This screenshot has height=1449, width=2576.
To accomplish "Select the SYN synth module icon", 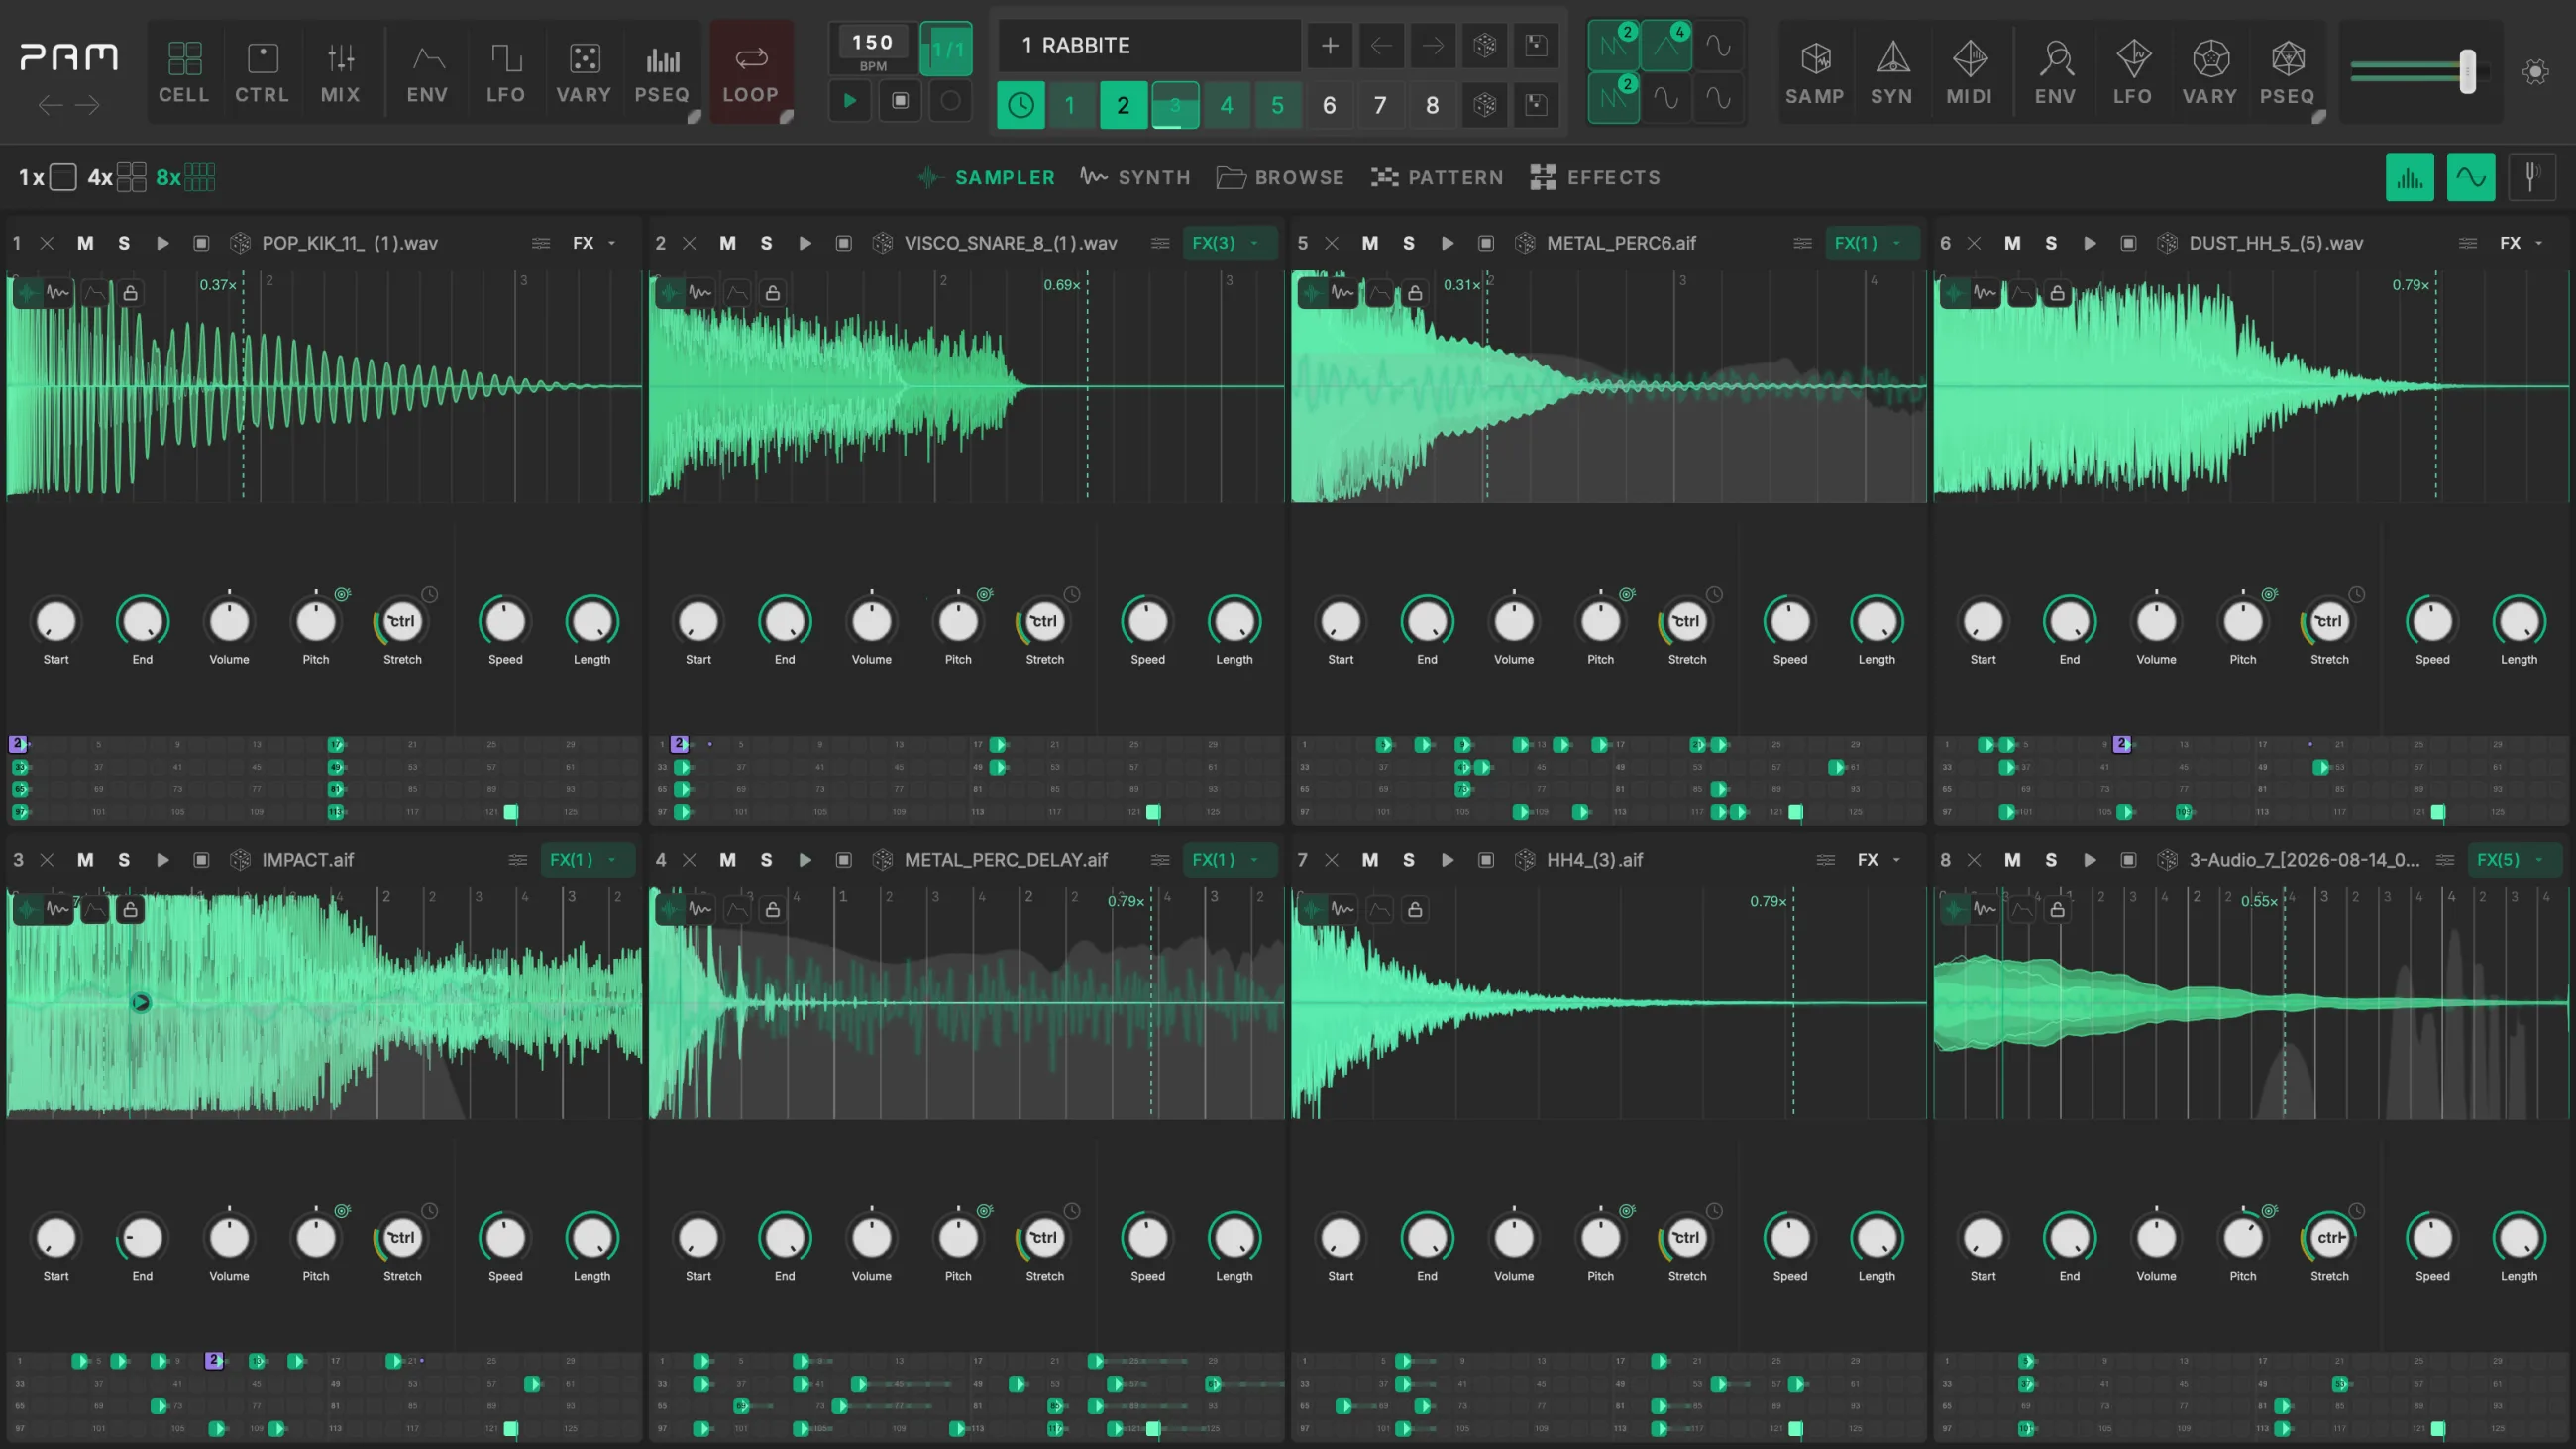I will coord(1891,72).
